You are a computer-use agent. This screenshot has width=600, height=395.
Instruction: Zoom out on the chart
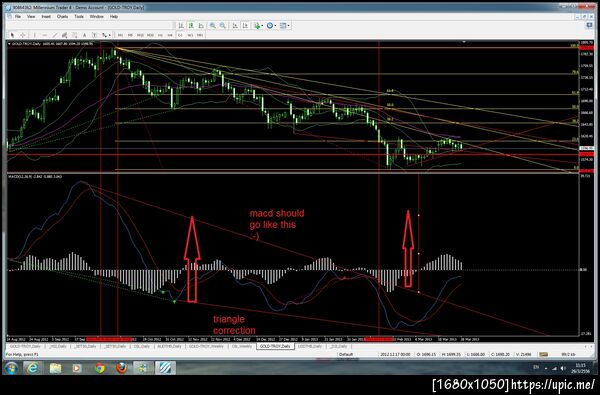[x=222, y=26]
